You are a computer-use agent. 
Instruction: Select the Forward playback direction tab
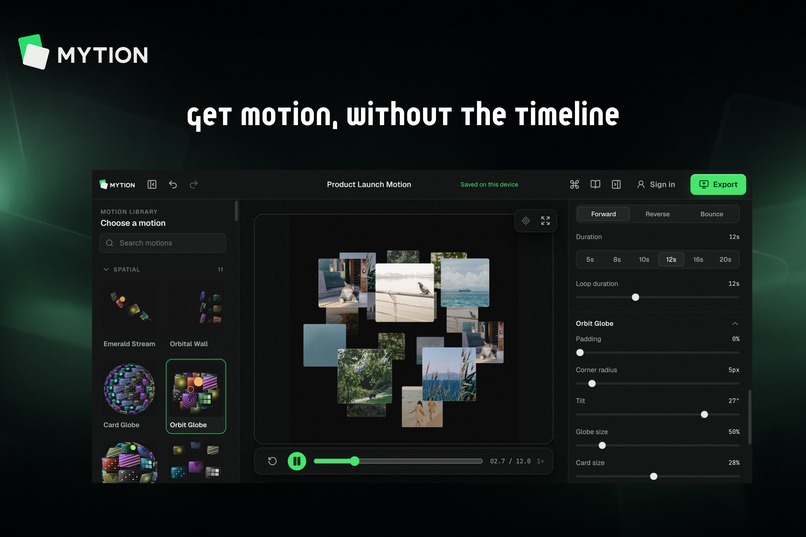click(x=603, y=214)
